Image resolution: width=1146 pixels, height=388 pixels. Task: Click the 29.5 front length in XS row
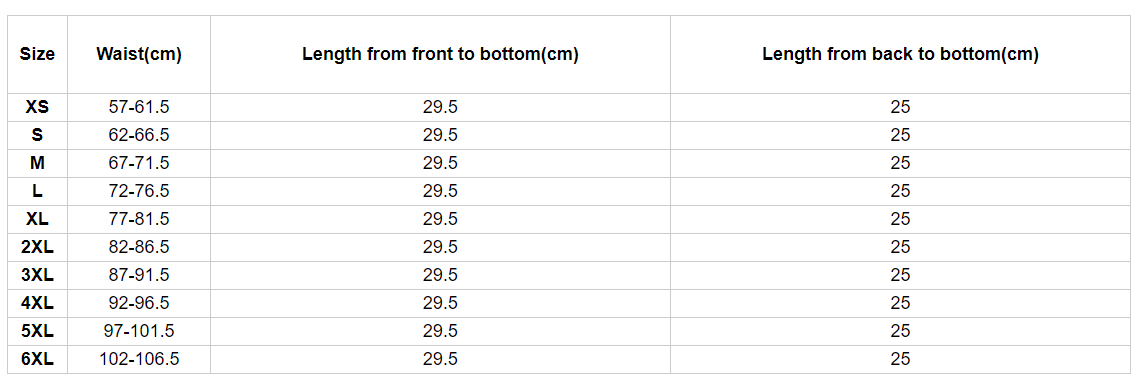[440, 107]
